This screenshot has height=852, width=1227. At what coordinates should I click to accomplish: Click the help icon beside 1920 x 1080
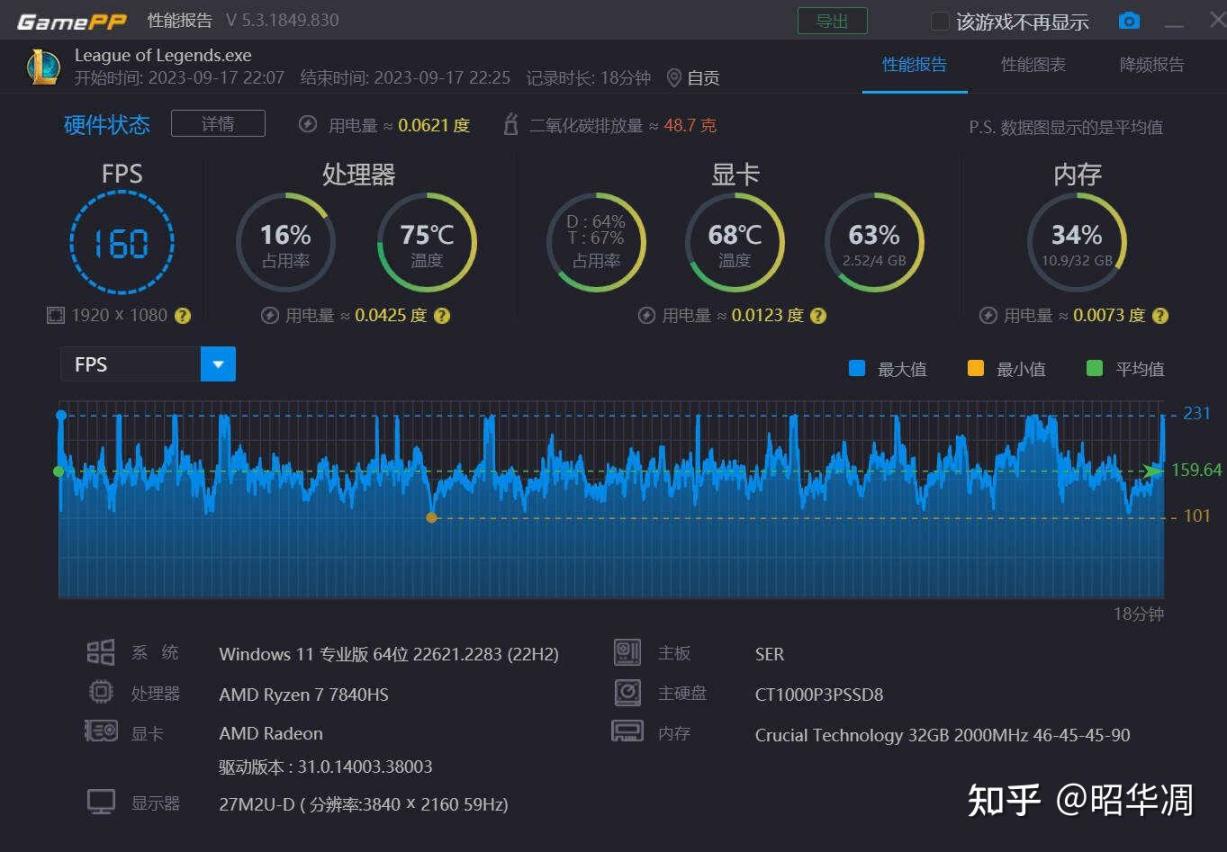(182, 316)
